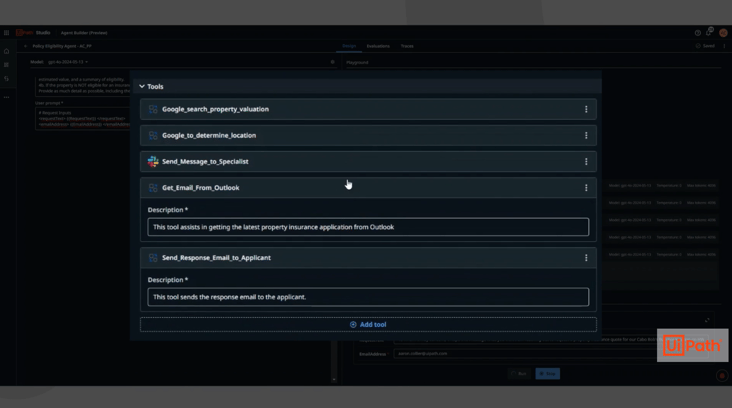Click the Google_to_determine_location tool name text
The width and height of the screenshot is (732, 408).
click(x=209, y=135)
